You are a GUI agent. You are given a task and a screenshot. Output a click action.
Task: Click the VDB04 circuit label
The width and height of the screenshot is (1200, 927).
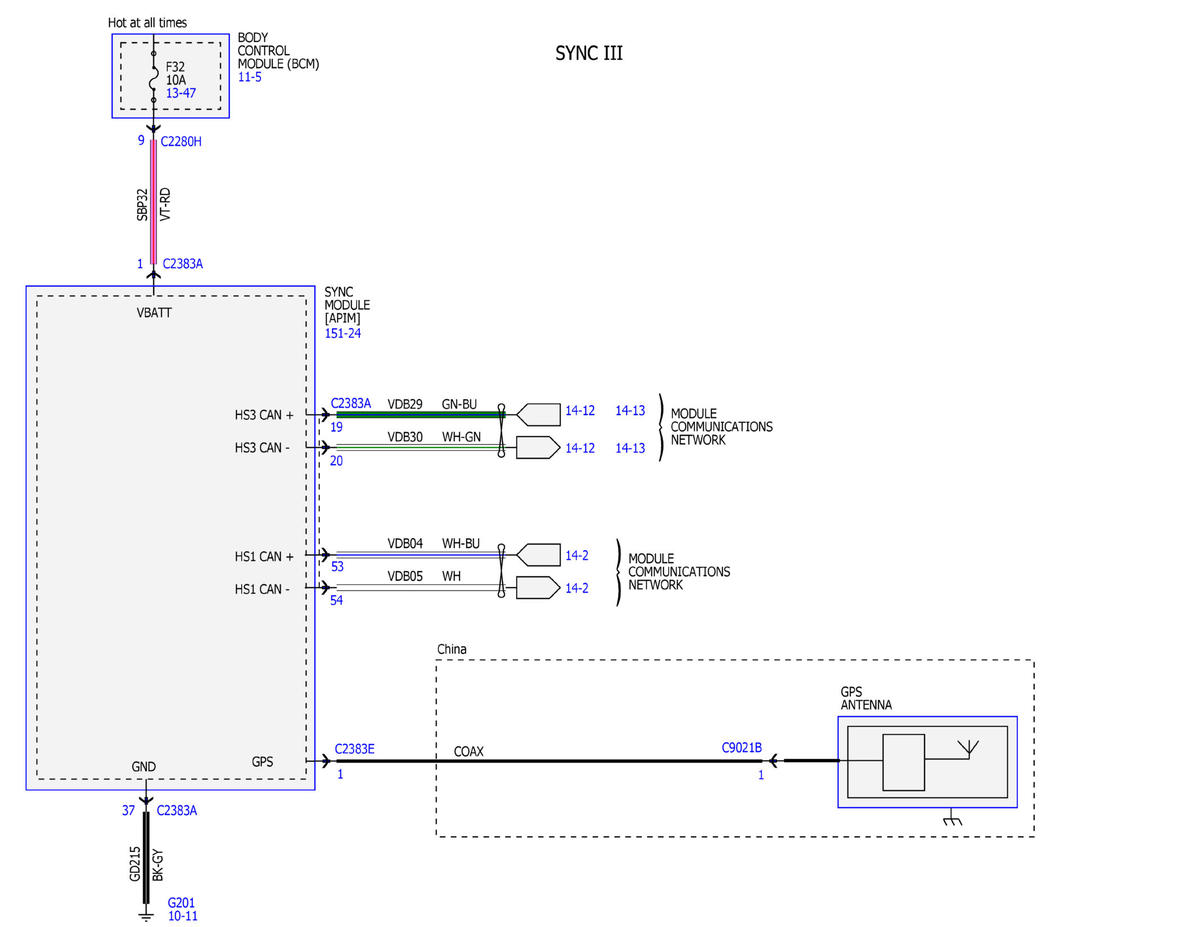[405, 543]
